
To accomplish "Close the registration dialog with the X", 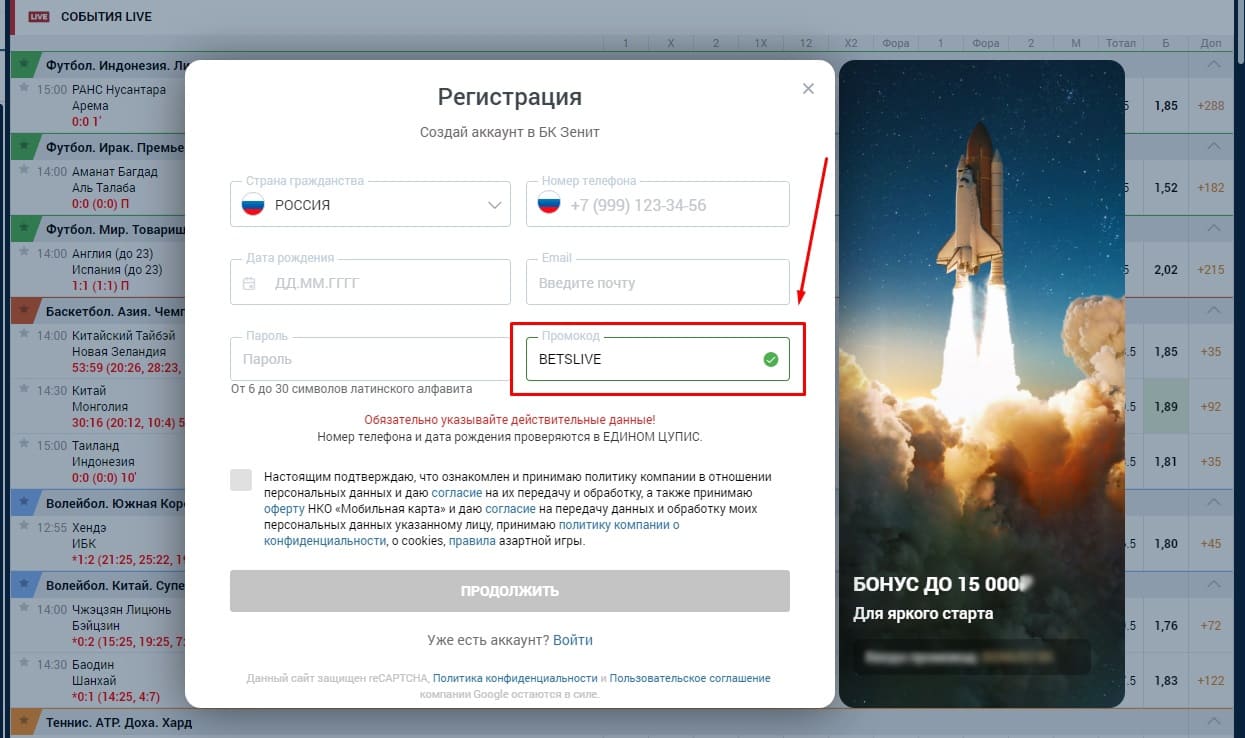I will 808,89.
